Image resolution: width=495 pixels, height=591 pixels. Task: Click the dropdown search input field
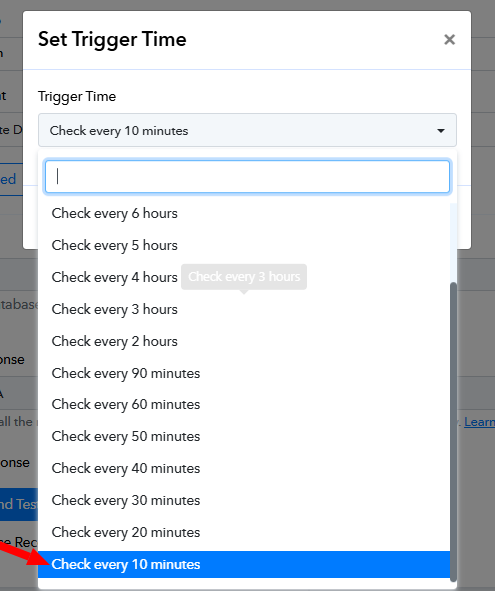point(247,177)
